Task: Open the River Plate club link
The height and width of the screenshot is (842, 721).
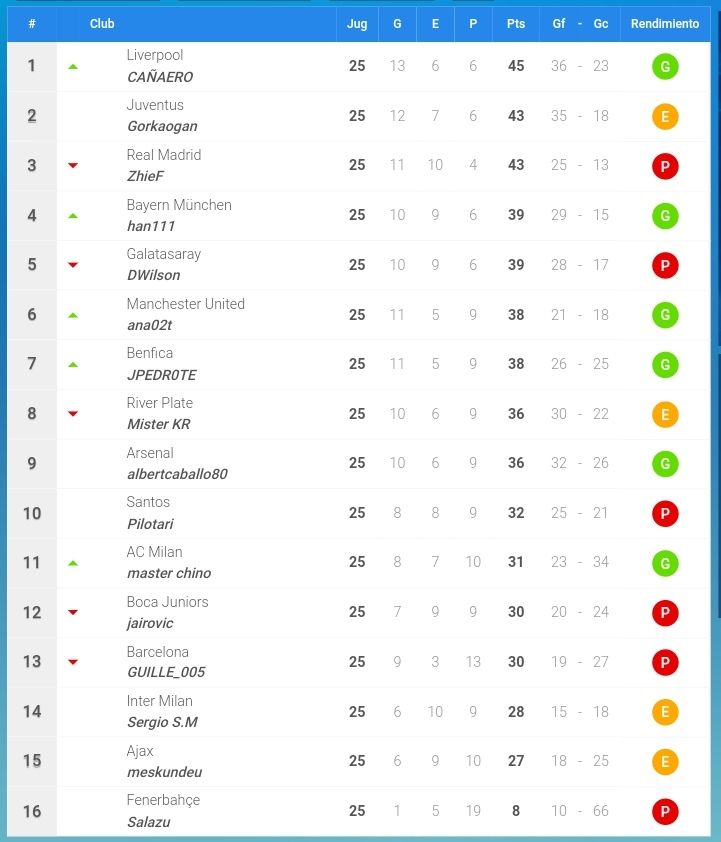Action: (x=159, y=403)
